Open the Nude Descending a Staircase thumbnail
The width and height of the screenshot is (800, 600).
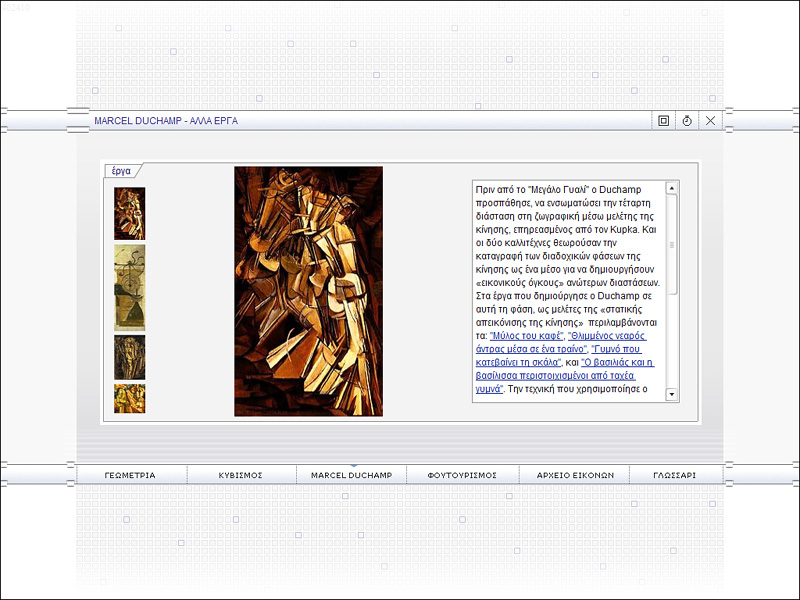pos(130,213)
